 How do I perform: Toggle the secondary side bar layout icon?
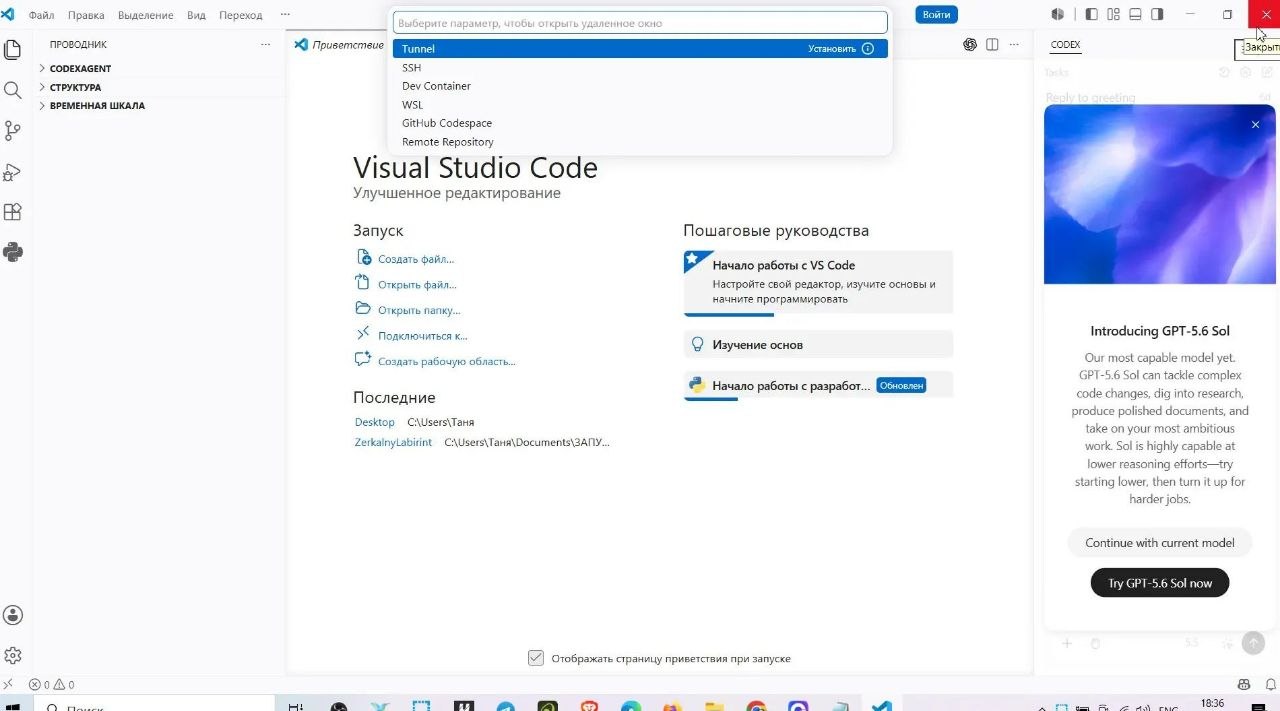point(1157,14)
